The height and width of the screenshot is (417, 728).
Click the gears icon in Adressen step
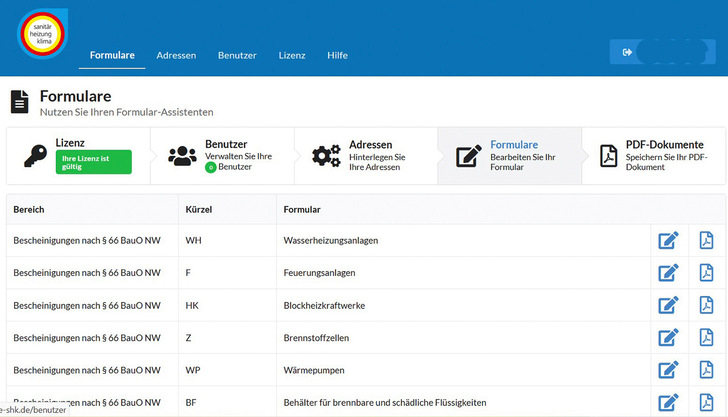click(x=326, y=156)
